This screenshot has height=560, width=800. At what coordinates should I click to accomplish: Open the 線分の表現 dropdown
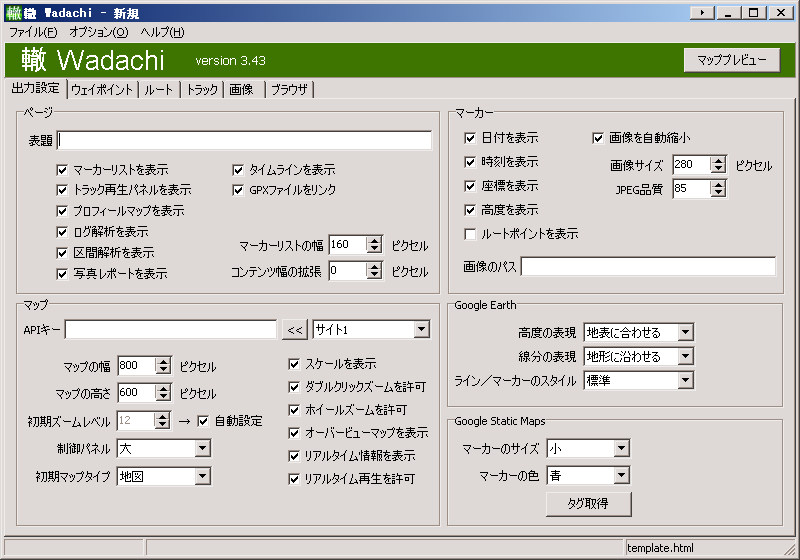[639, 357]
